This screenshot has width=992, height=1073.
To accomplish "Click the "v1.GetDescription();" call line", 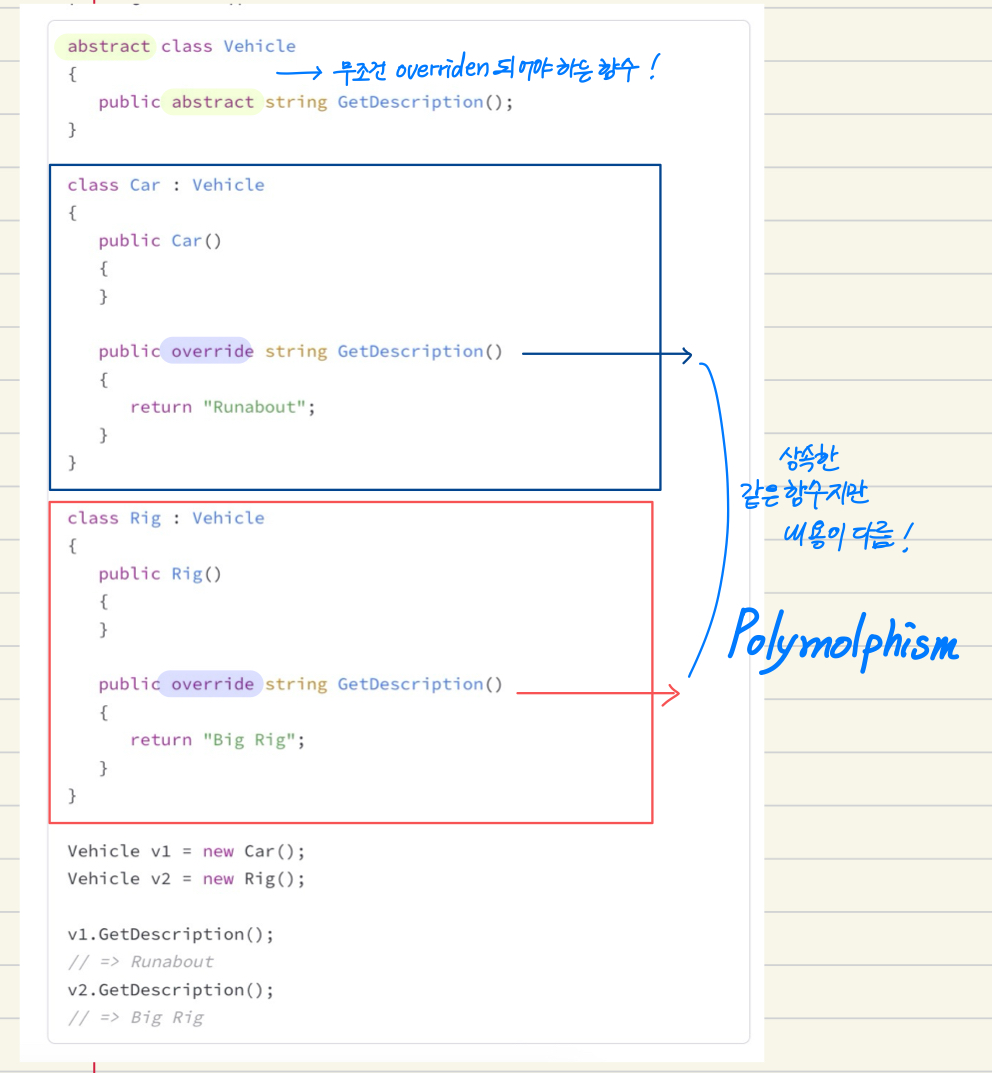I will click(x=170, y=934).
